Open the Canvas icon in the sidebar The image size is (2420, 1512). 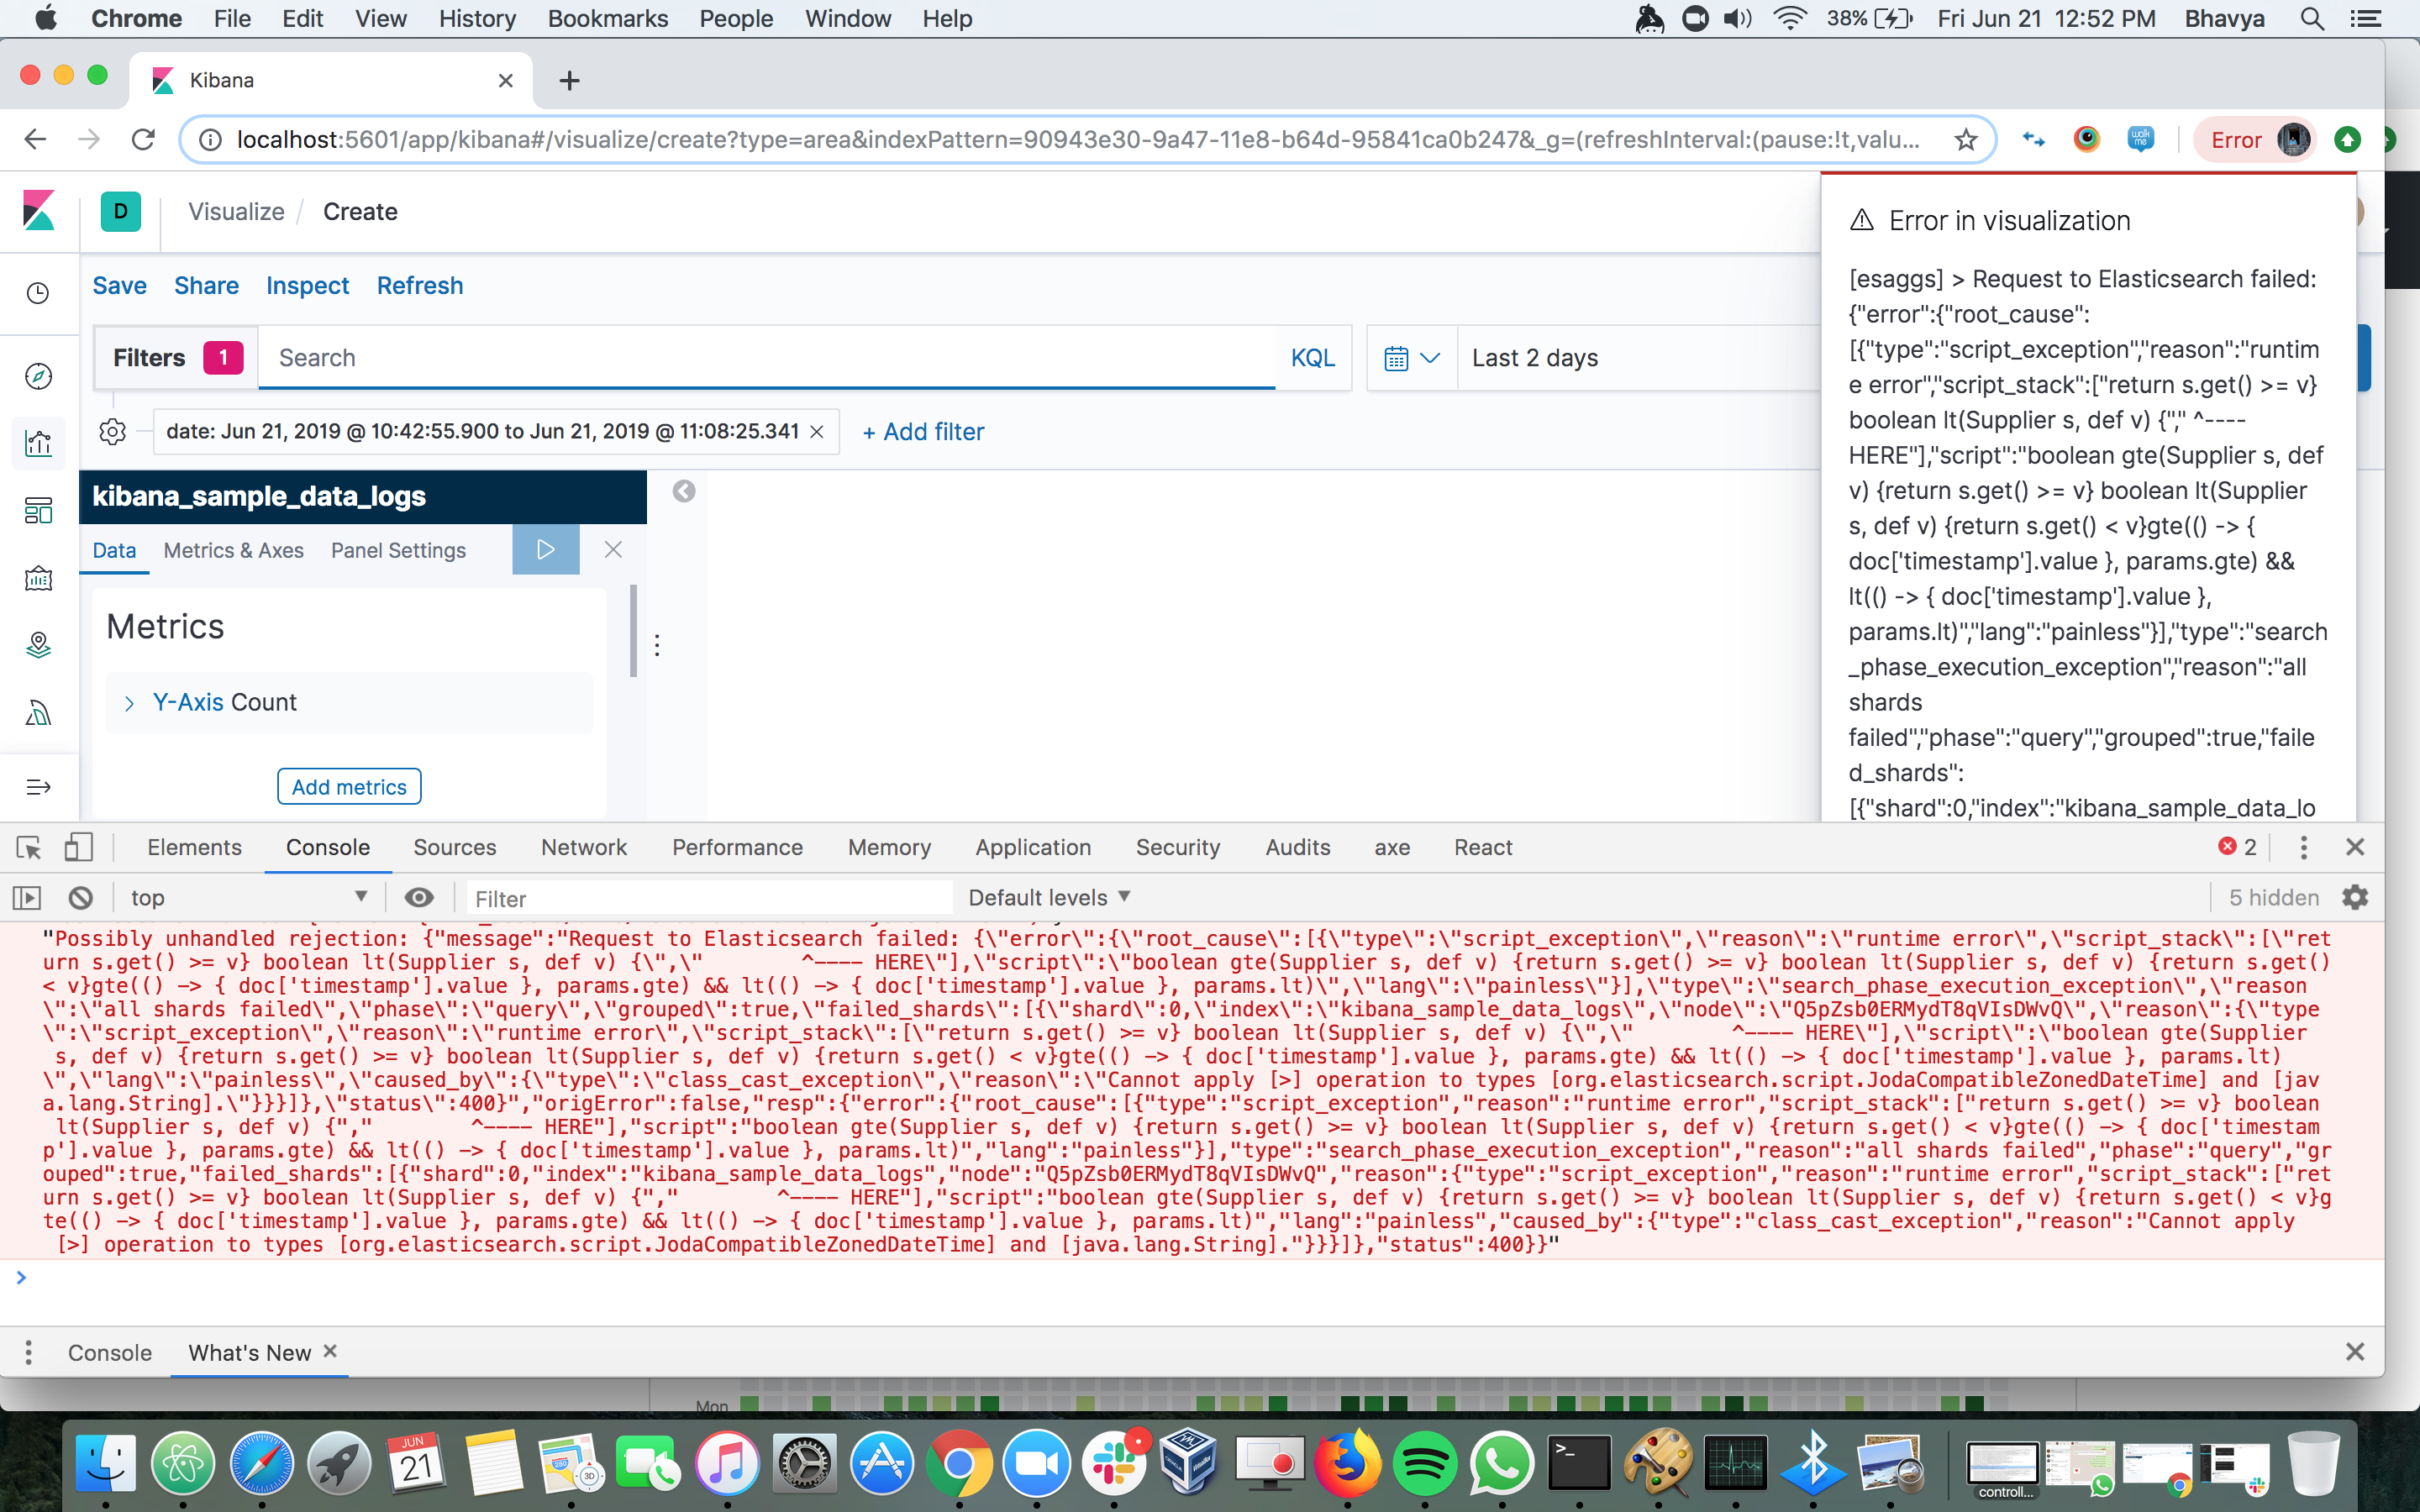[x=38, y=578]
